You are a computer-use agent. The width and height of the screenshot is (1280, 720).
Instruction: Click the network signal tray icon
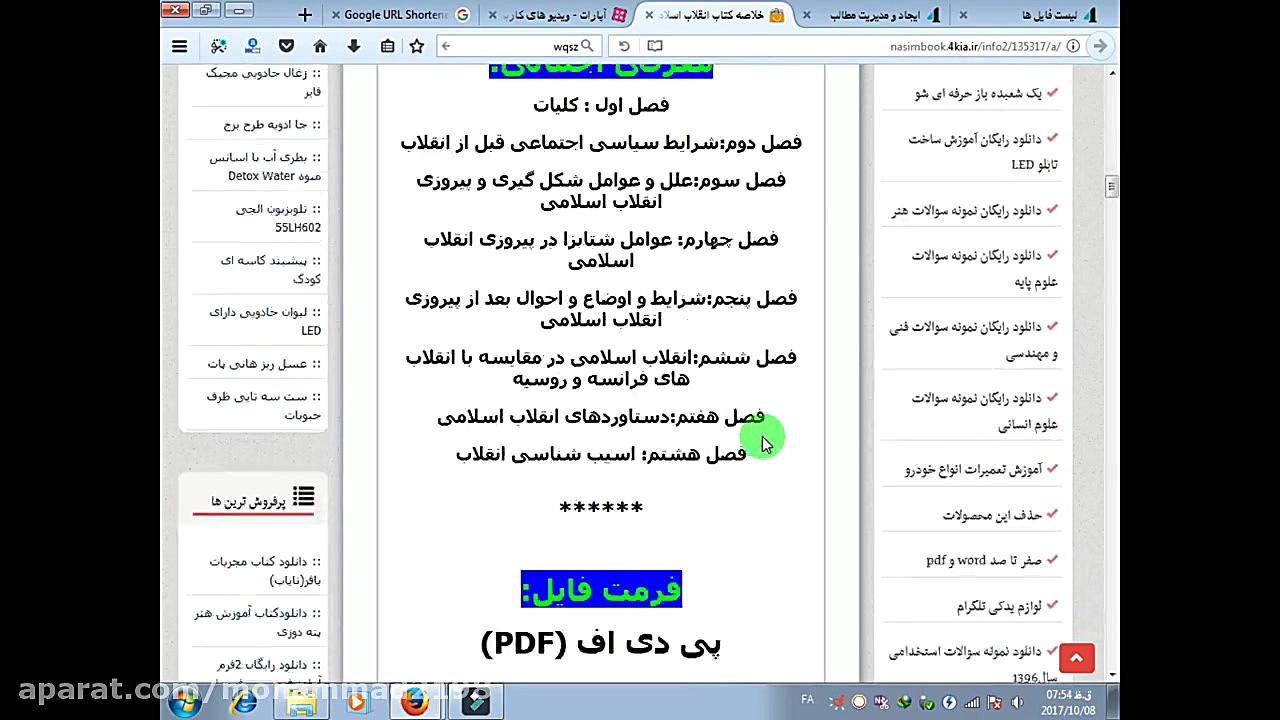pos(972,701)
